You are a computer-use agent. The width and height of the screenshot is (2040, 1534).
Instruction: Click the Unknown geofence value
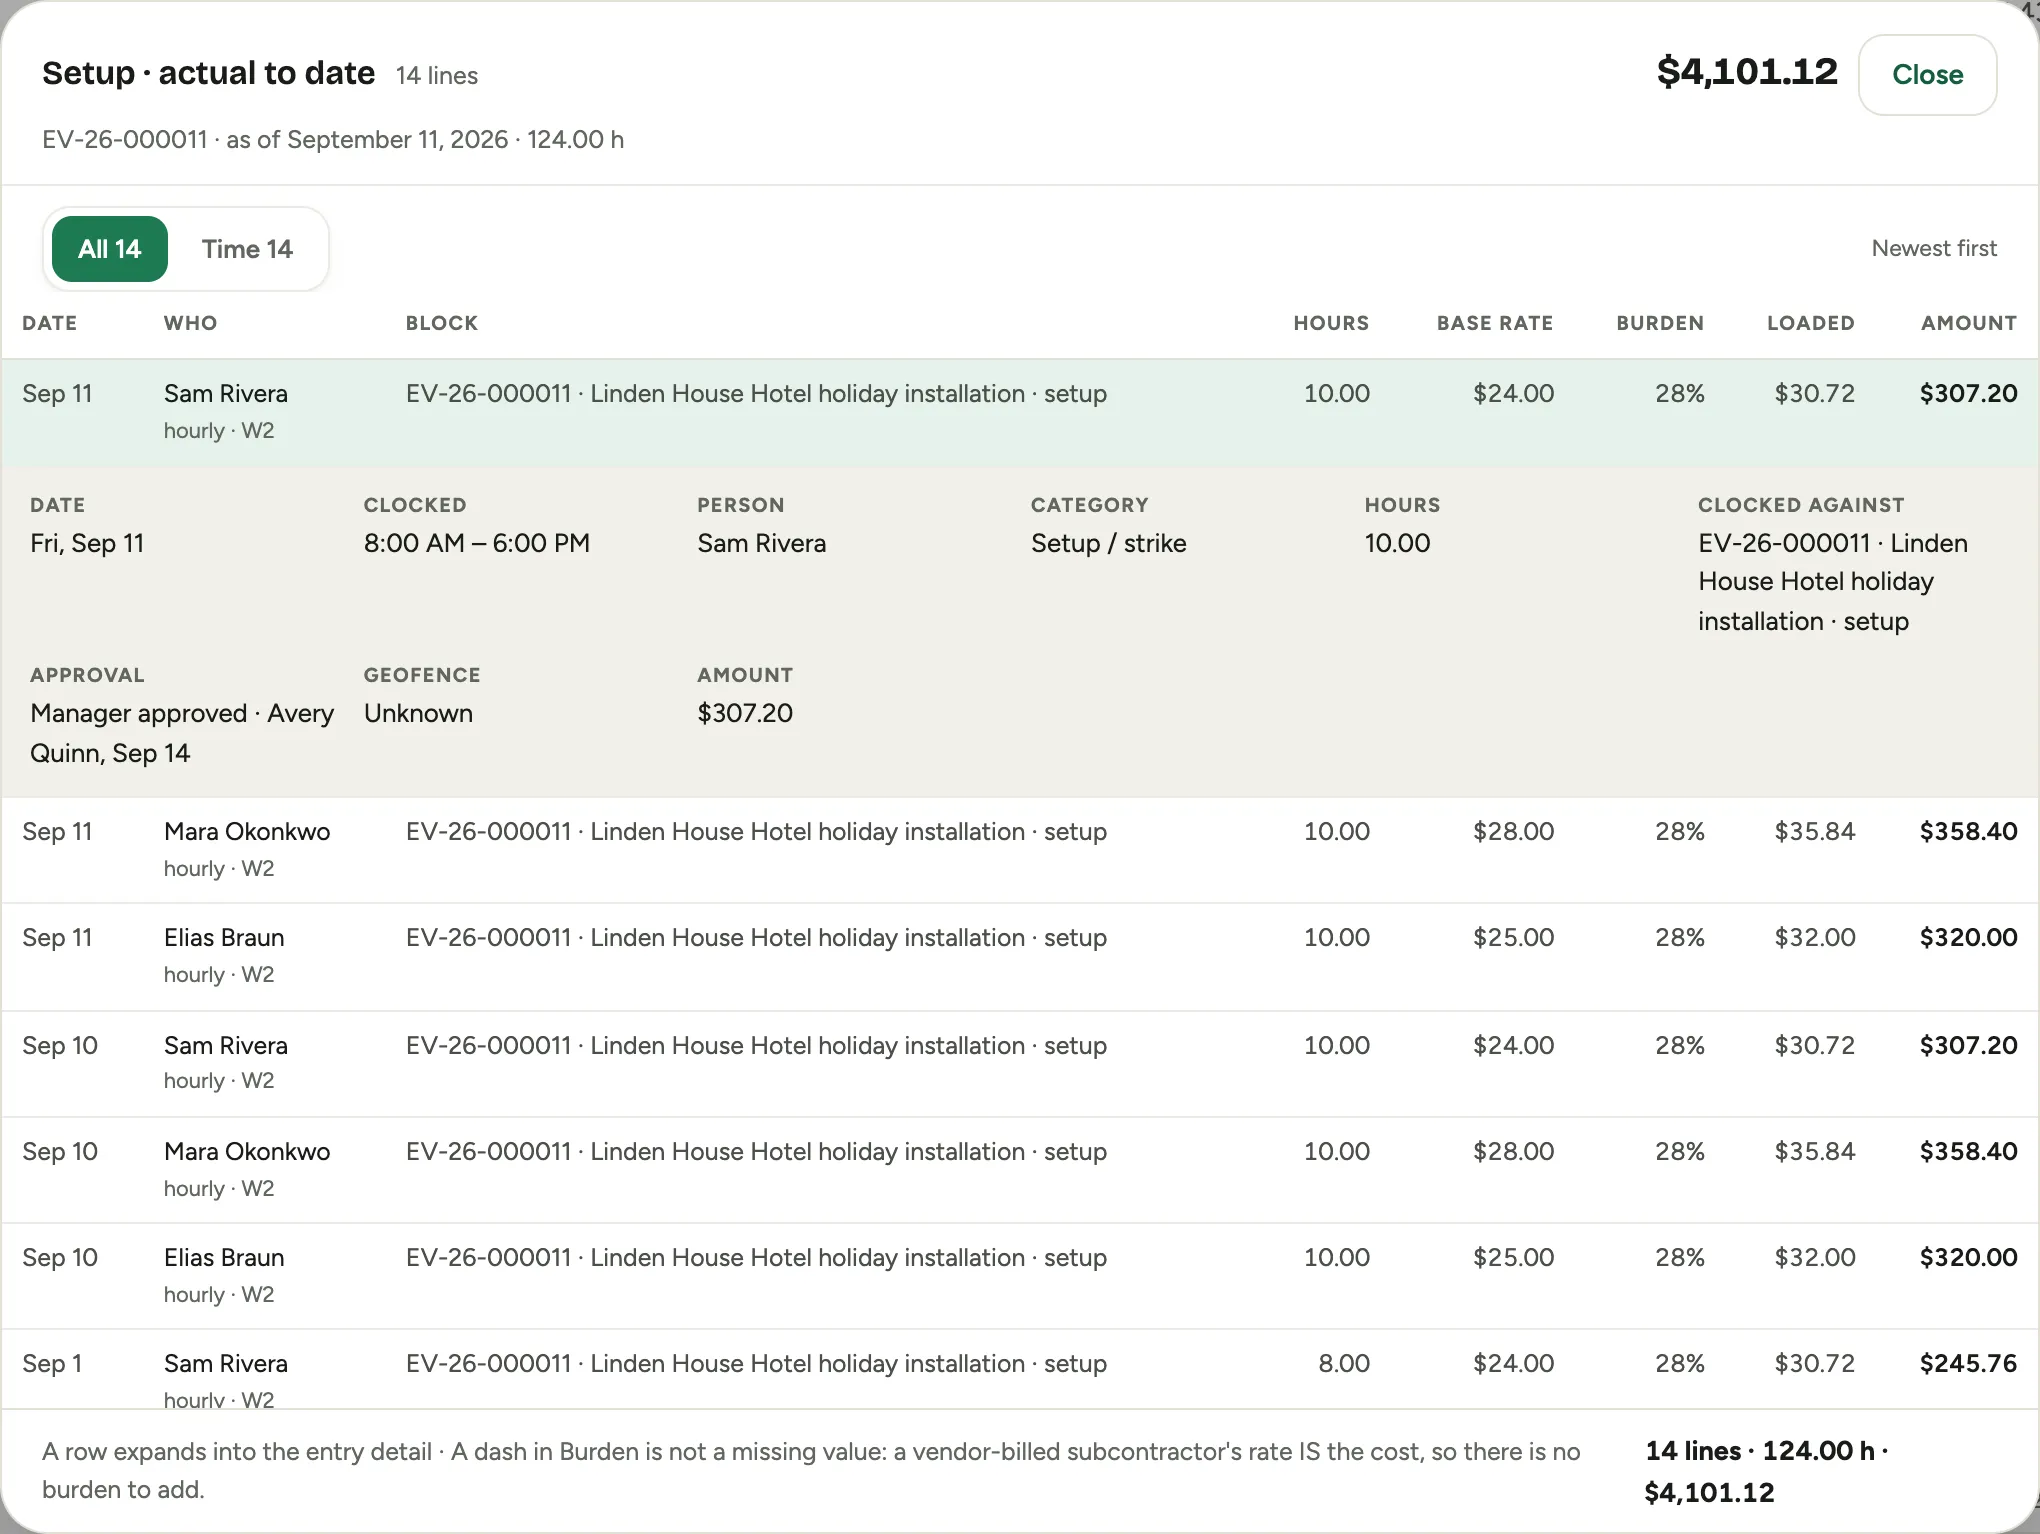coord(418,713)
